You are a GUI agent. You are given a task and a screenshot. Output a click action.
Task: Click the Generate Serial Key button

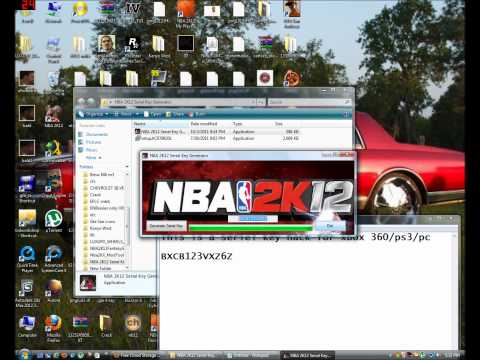pyautogui.click(x=166, y=226)
